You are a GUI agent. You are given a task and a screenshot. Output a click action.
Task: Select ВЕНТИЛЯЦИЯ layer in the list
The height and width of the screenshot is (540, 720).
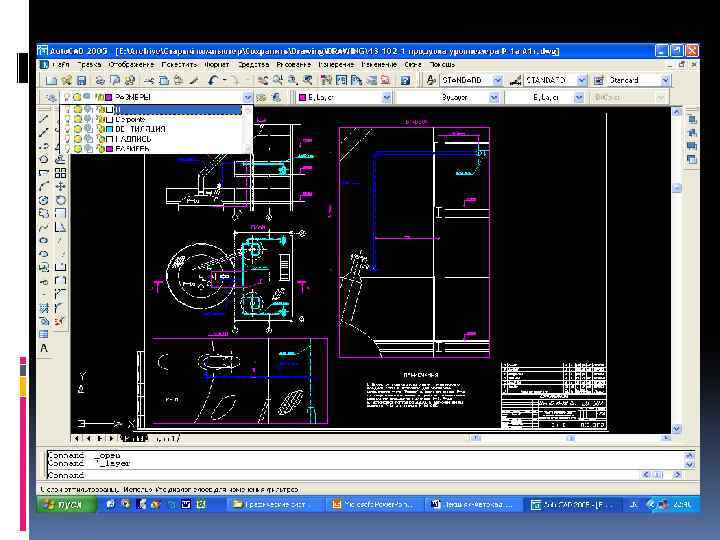[156, 129]
